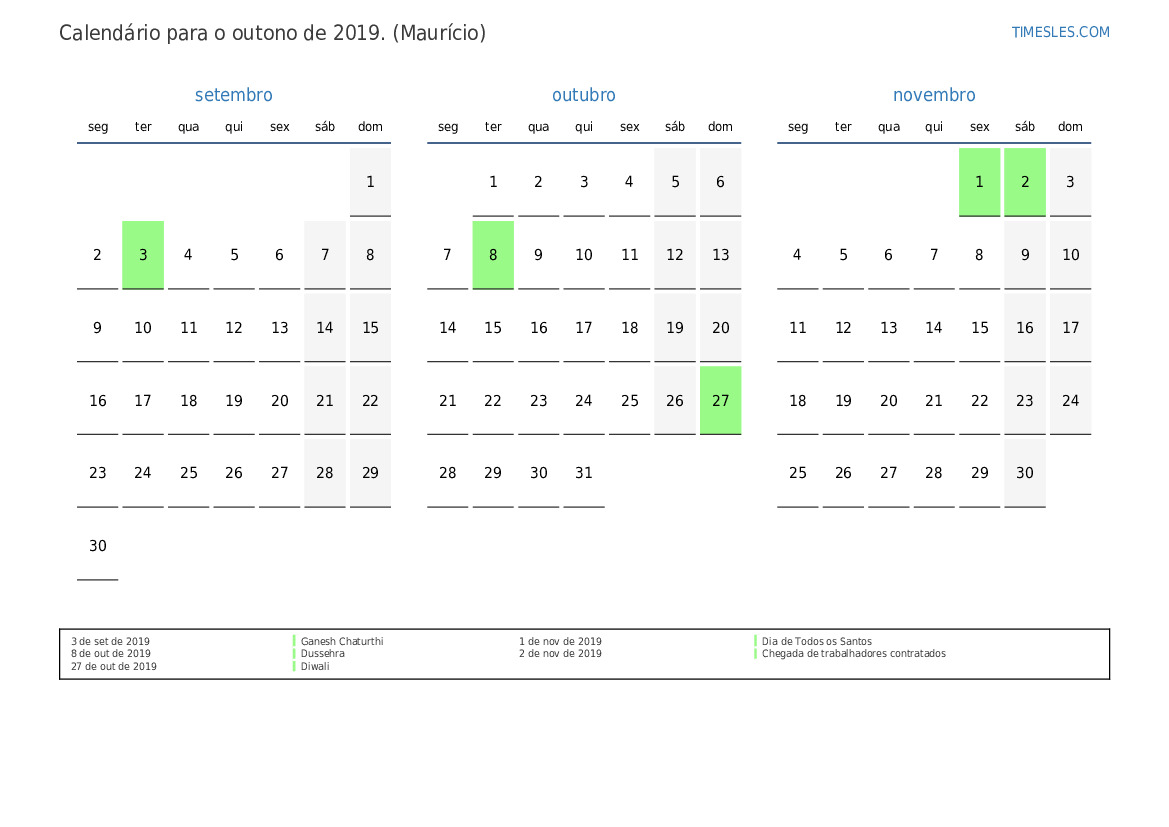Image resolution: width=1169 pixels, height=827 pixels.
Task: Click the calendar title for outono 2019
Action: pos(272,33)
